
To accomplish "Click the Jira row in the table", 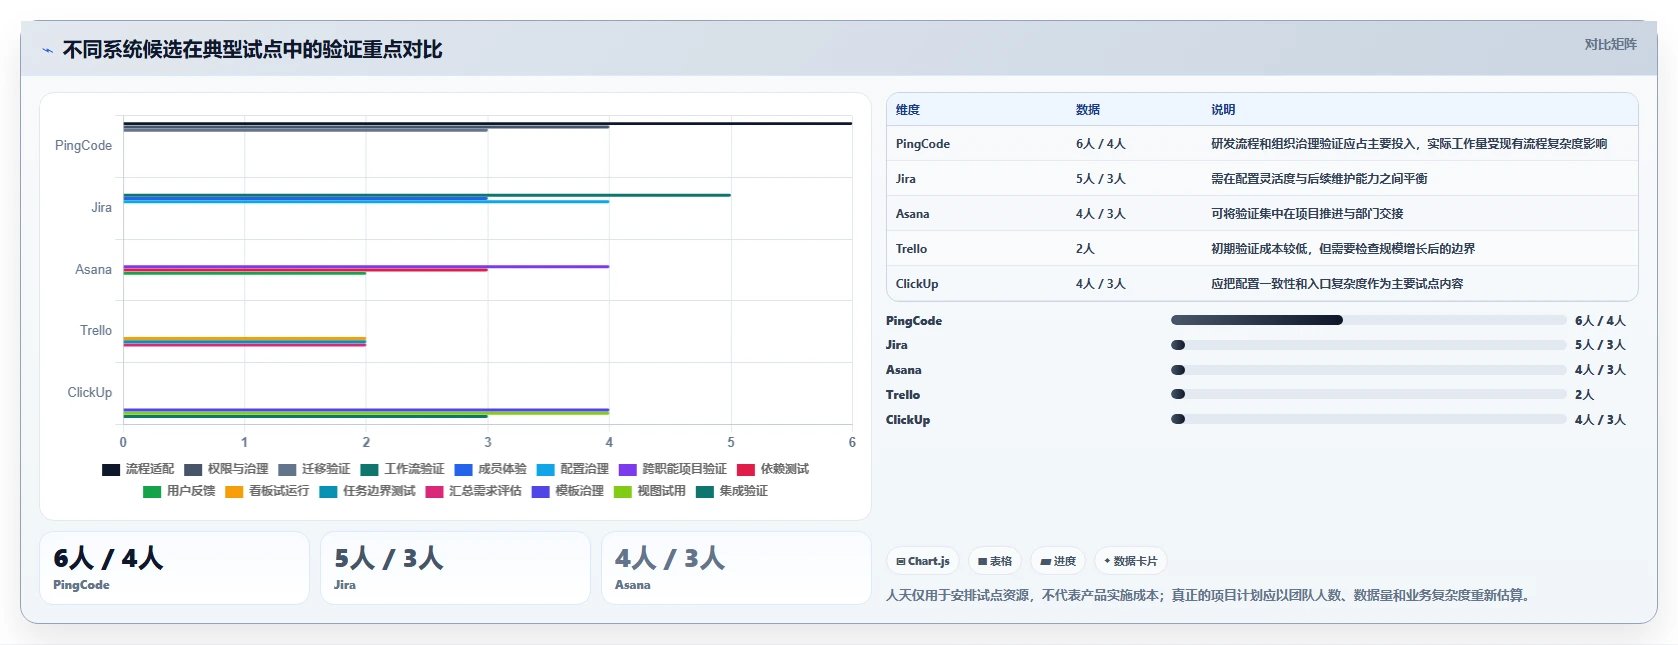I will [x=1262, y=179].
